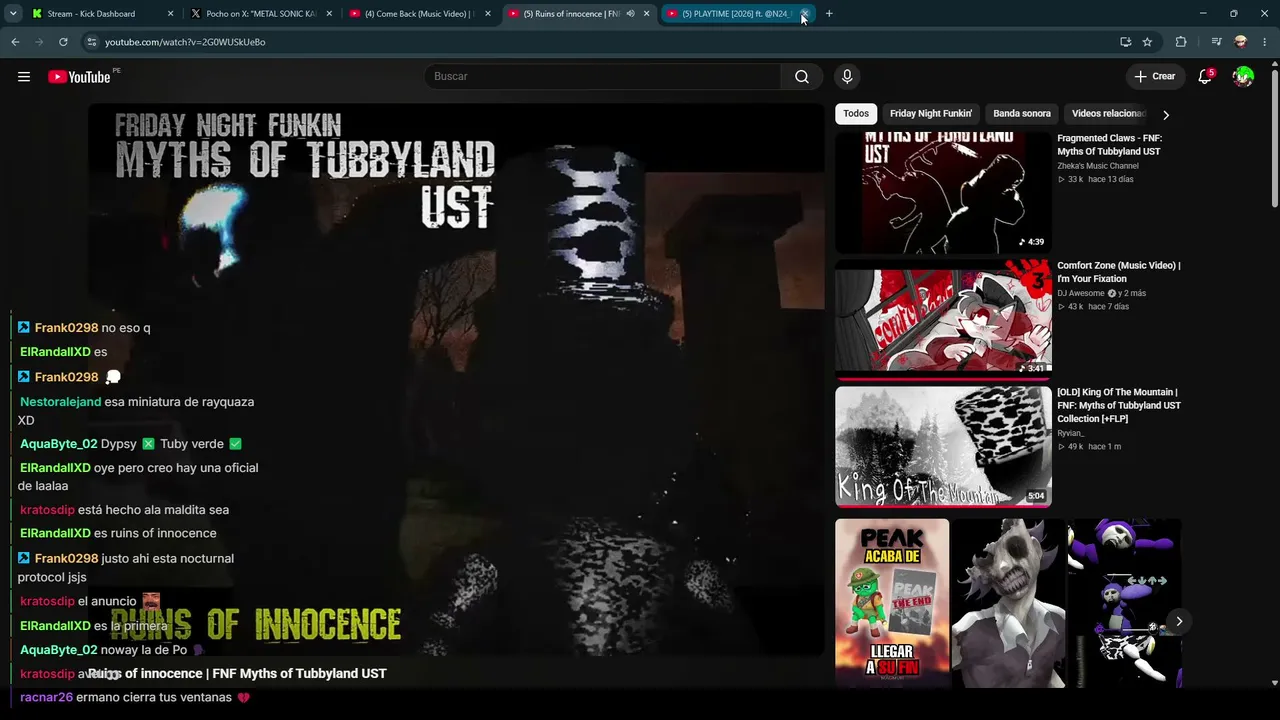This screenshot has height=720, width=1280.
Task: Close the Ruins of innocence tab
Action: tap(646, 14)
